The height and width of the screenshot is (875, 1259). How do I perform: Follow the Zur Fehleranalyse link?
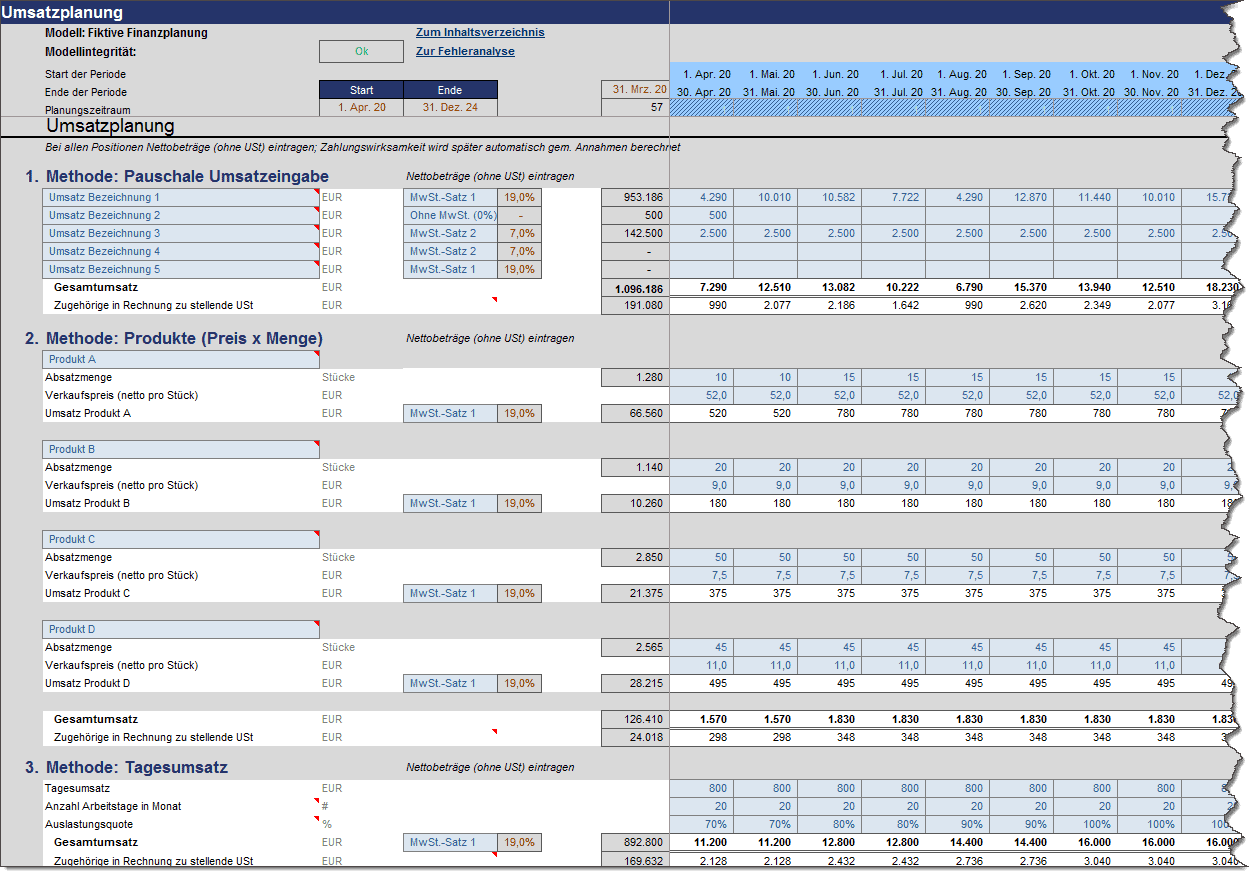465,52
